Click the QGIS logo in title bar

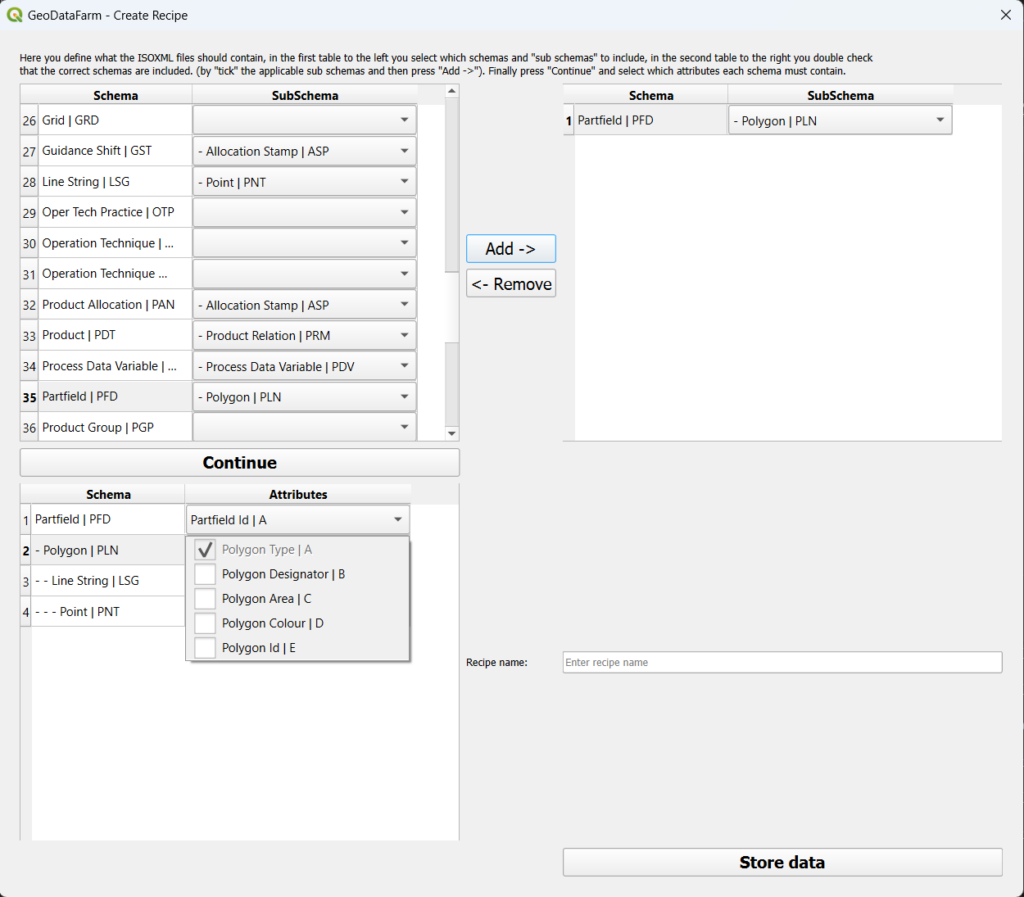(x=14, y=15)
